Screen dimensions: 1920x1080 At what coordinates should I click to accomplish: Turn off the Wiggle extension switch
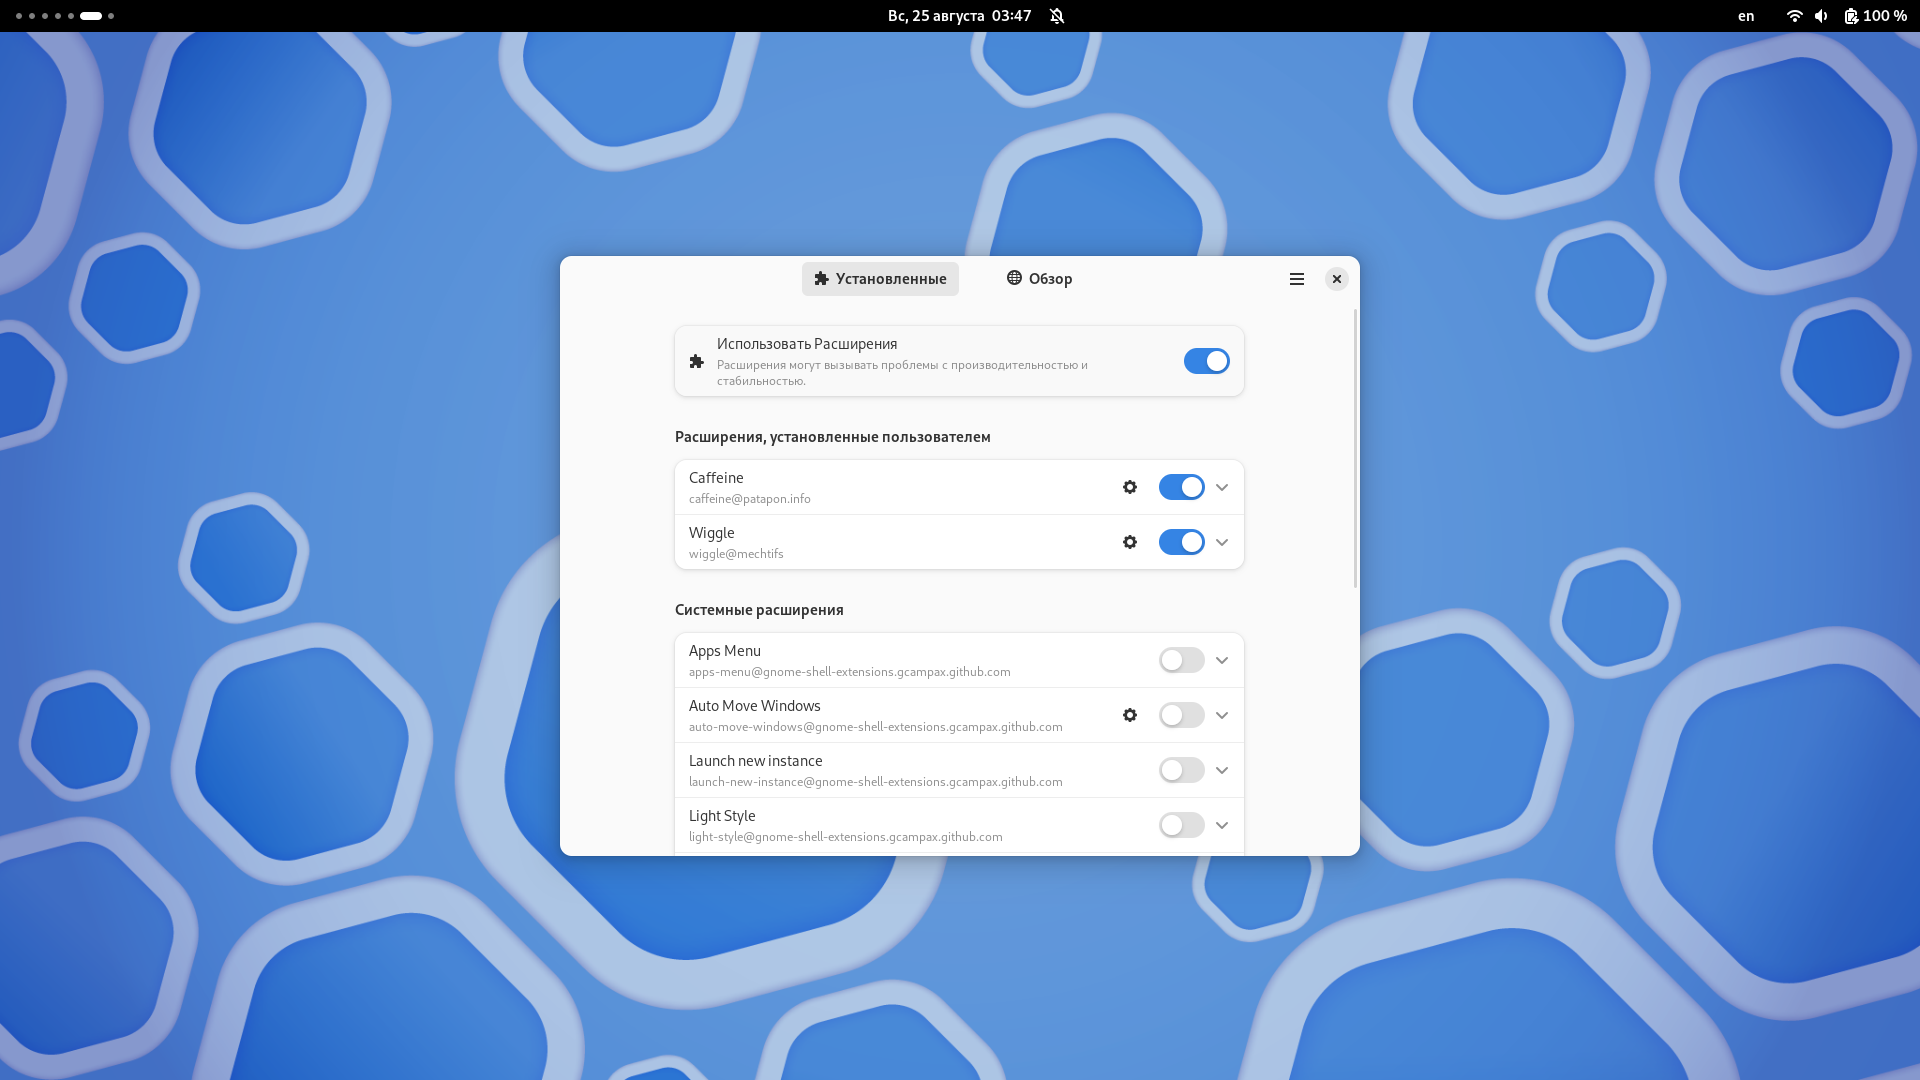(1182, 542)
